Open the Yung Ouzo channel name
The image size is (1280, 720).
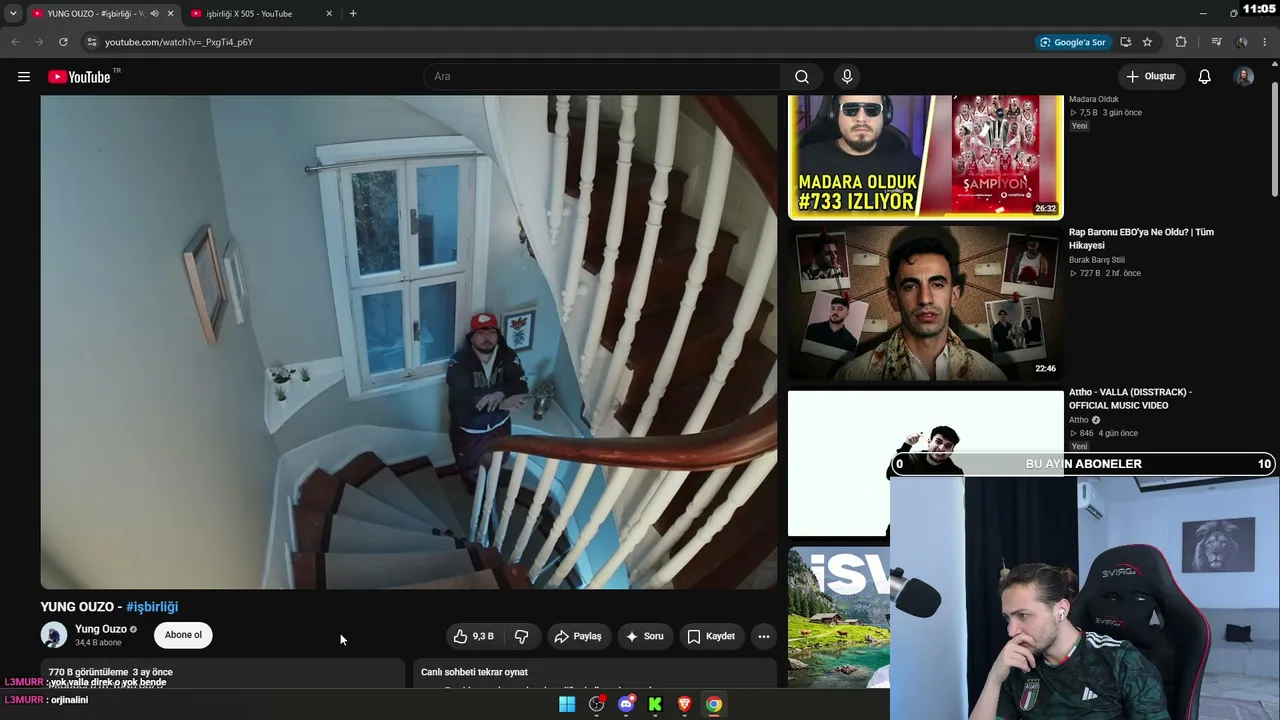[x=101, y=629]
